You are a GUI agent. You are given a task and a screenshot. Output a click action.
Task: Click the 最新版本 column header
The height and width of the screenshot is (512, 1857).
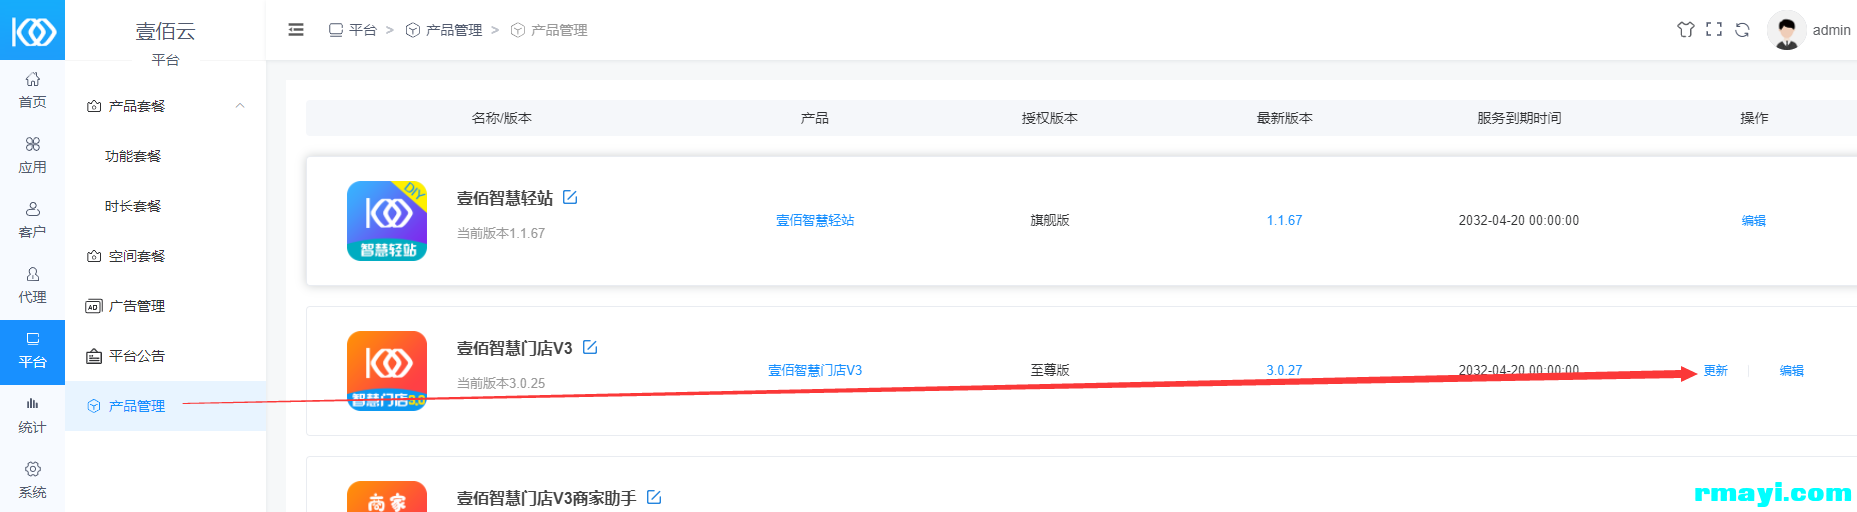pyautogui.click(x=1285, y=118)
